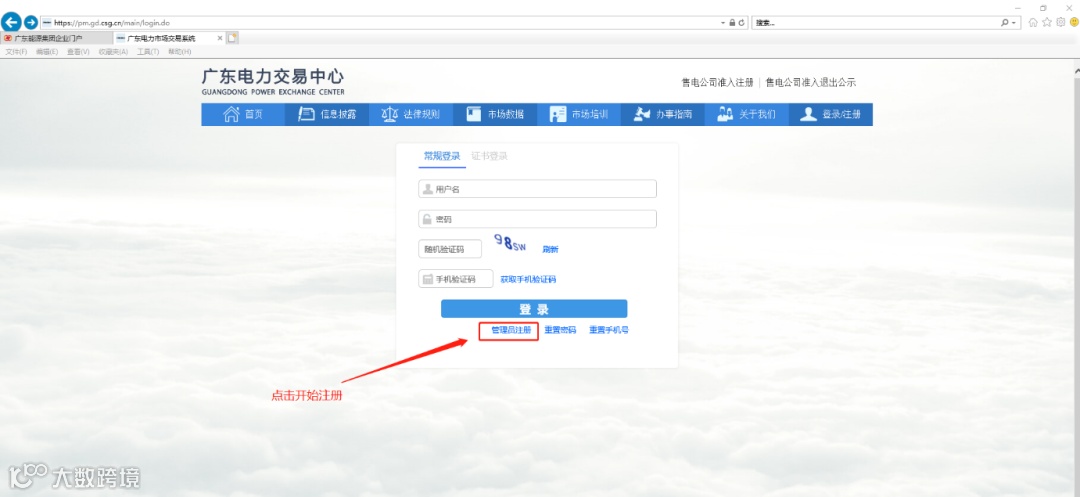
Task: Open the 编辑(E) menu
Action: 47,52
